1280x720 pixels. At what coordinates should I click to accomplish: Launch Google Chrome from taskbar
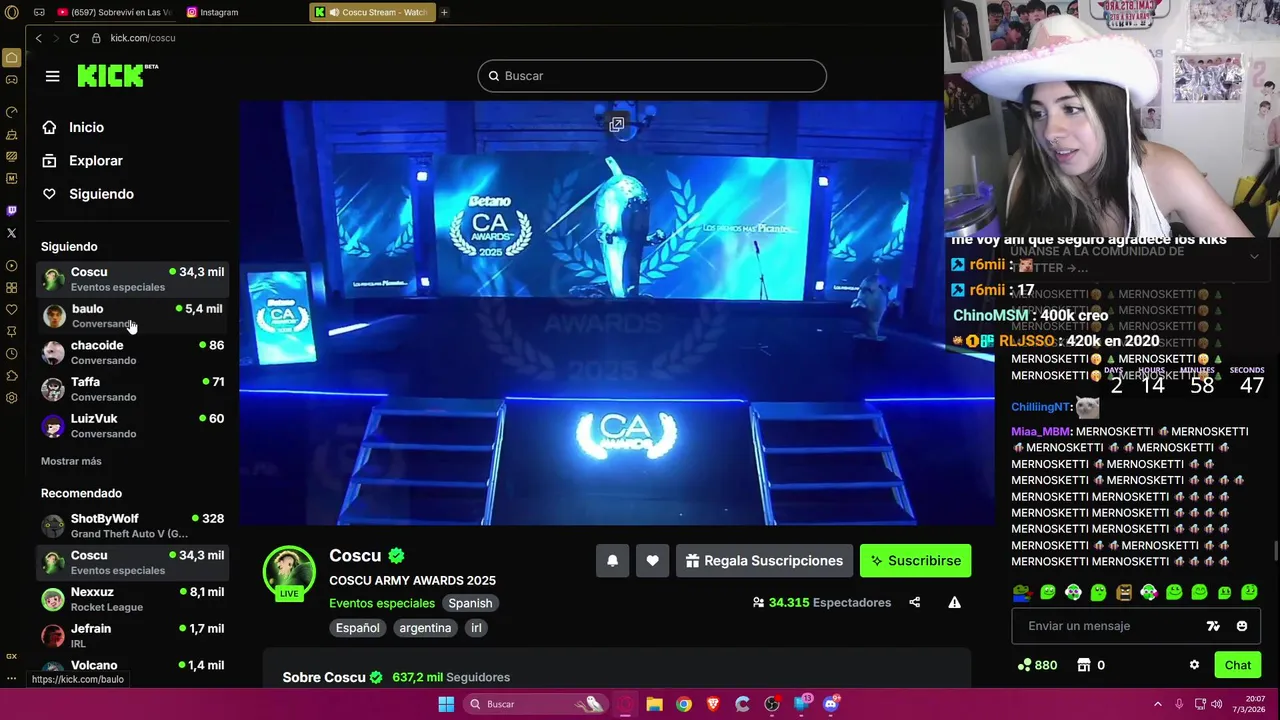(683, 704)
